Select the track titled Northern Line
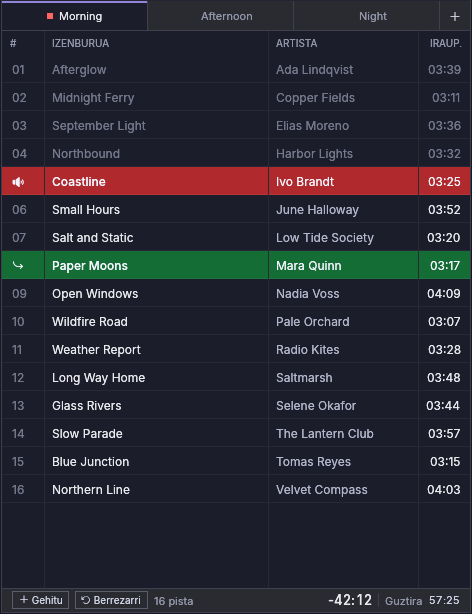 (91, 489)
